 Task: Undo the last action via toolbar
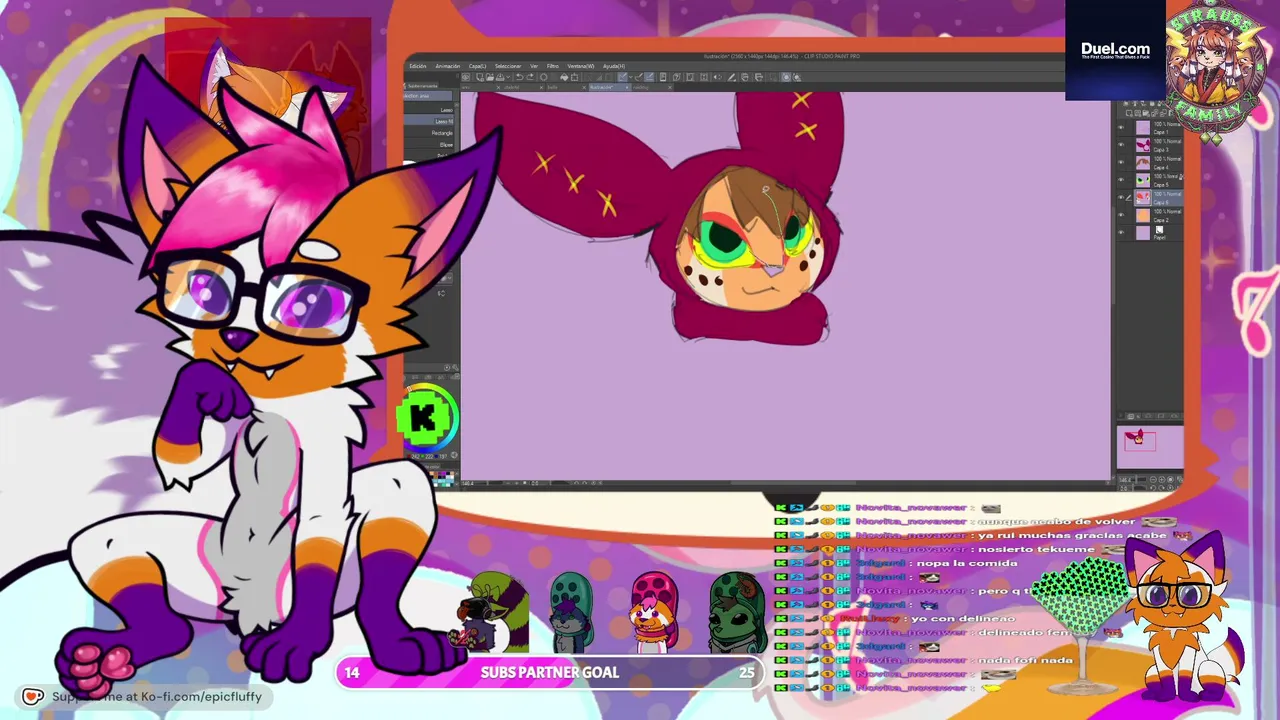point(519,77)
